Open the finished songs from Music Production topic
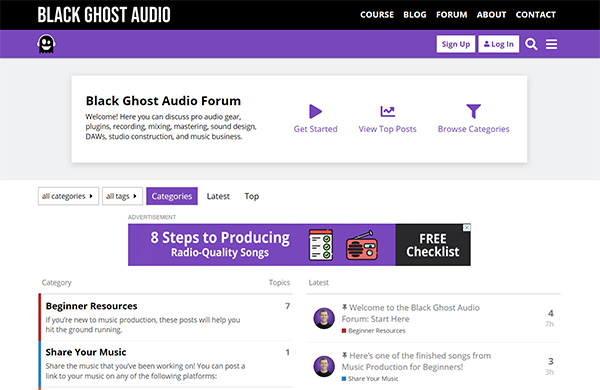The image size is (600, 390). (416, 361)
